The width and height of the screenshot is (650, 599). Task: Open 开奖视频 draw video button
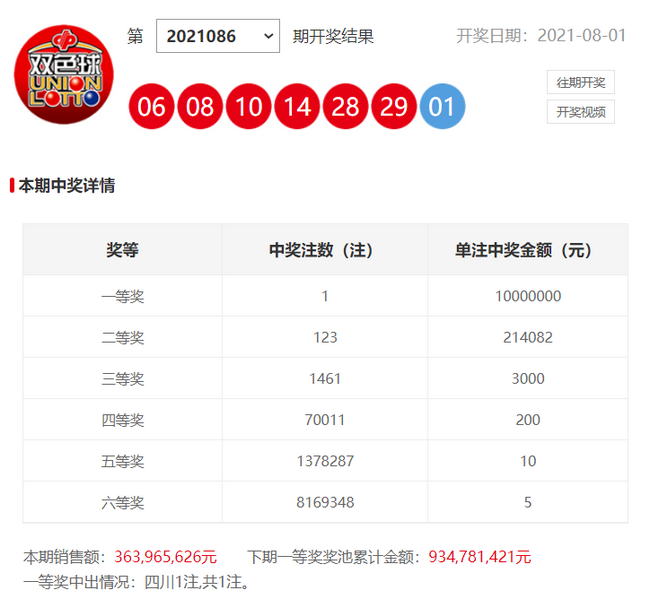tap(580, 111)
